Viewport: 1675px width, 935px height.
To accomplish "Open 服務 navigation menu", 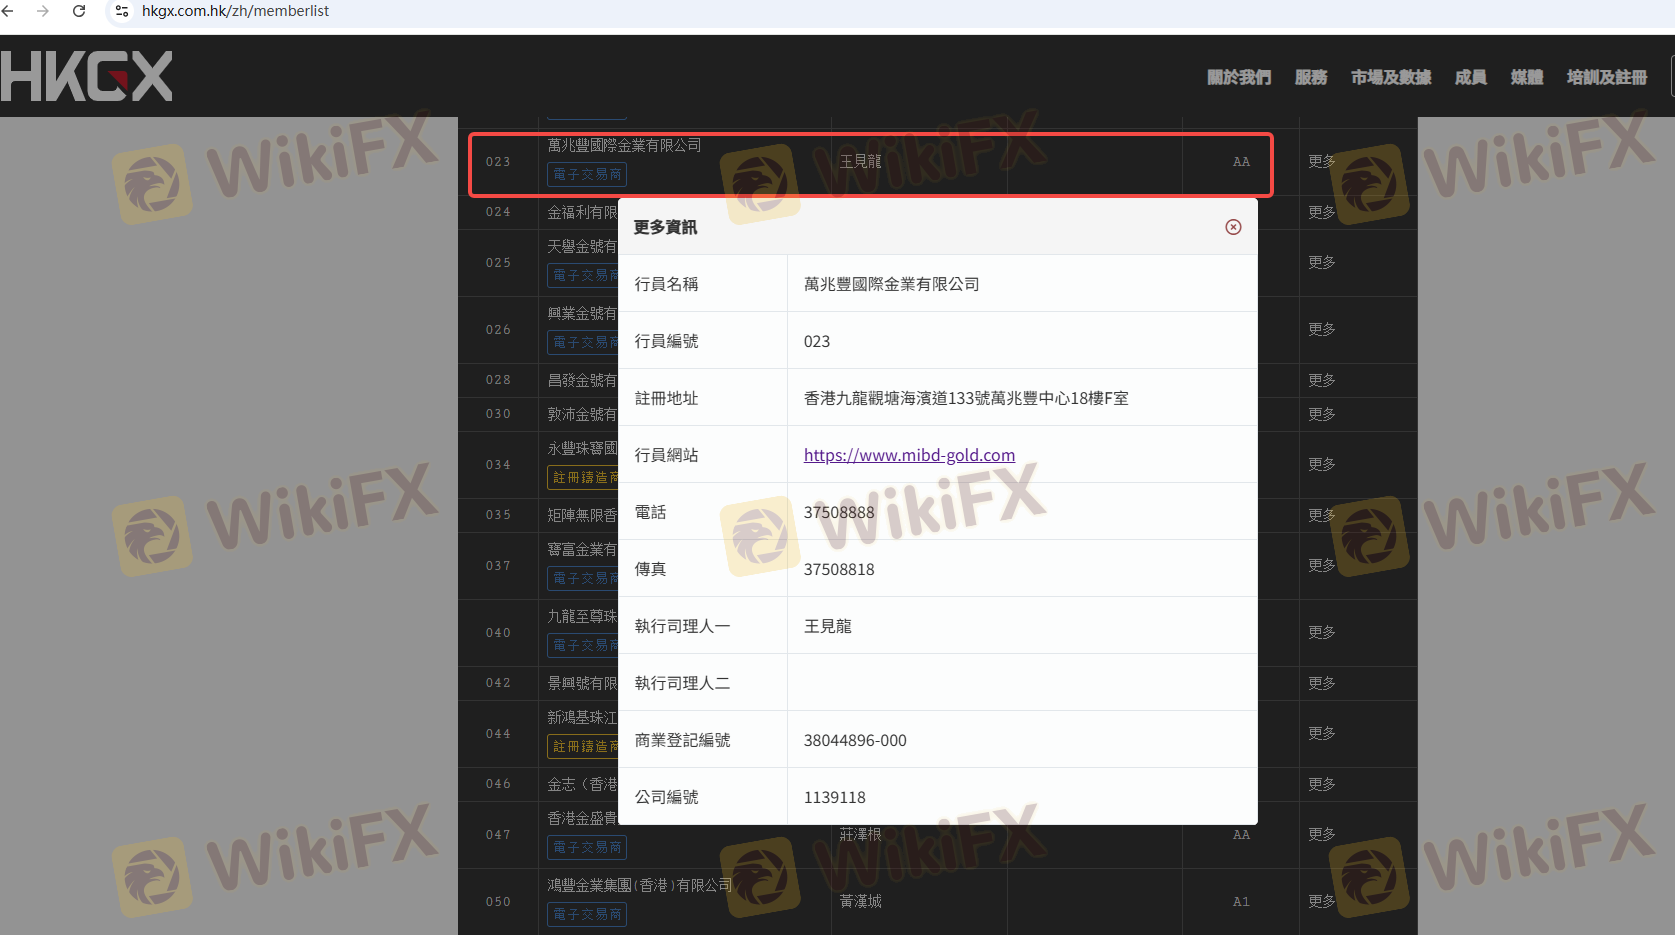I will click(x=1310, y=77).
